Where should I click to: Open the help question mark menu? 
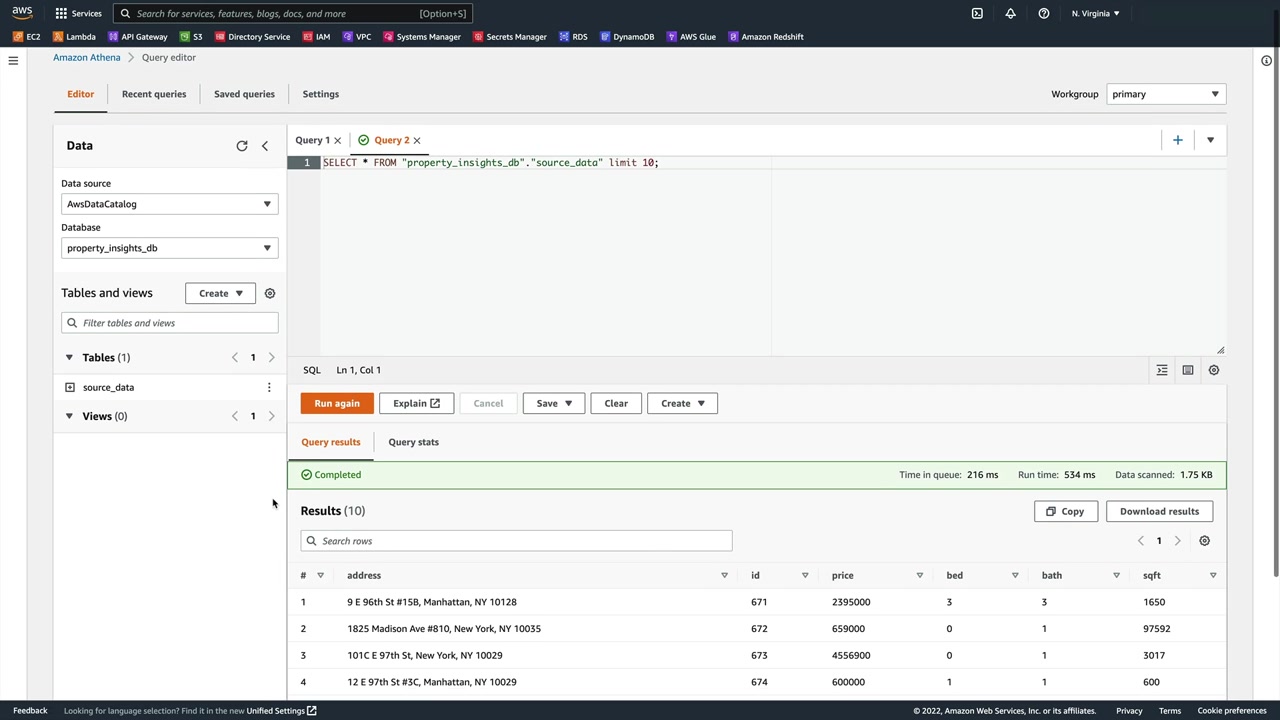tap(1043, 13)
